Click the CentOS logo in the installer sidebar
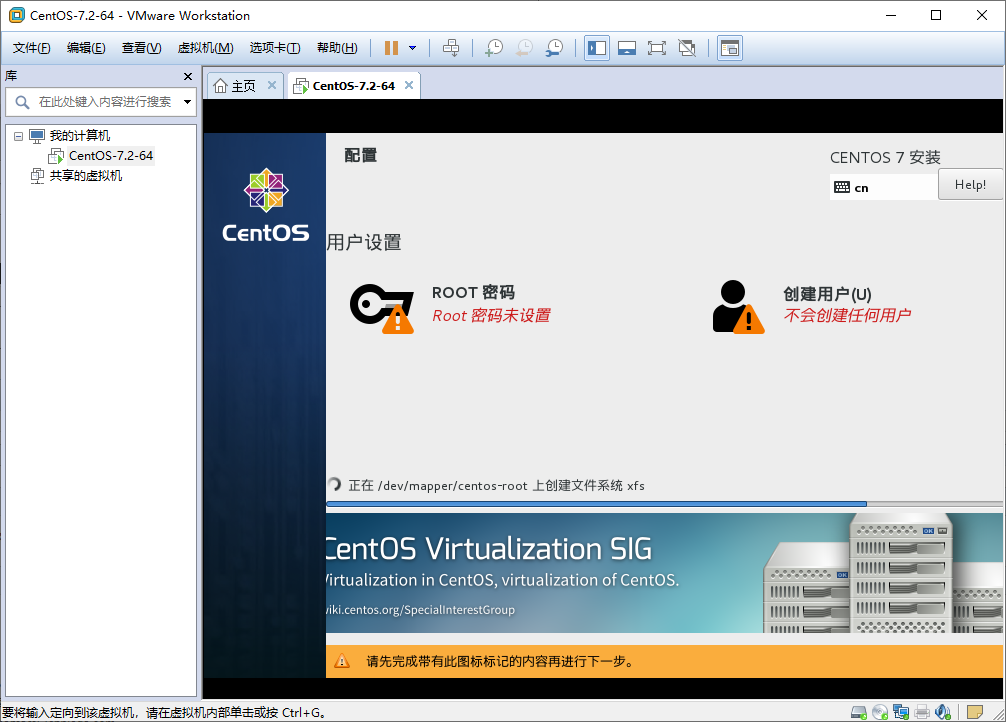This screenshot has height=722, width=1006. (266, 205)
